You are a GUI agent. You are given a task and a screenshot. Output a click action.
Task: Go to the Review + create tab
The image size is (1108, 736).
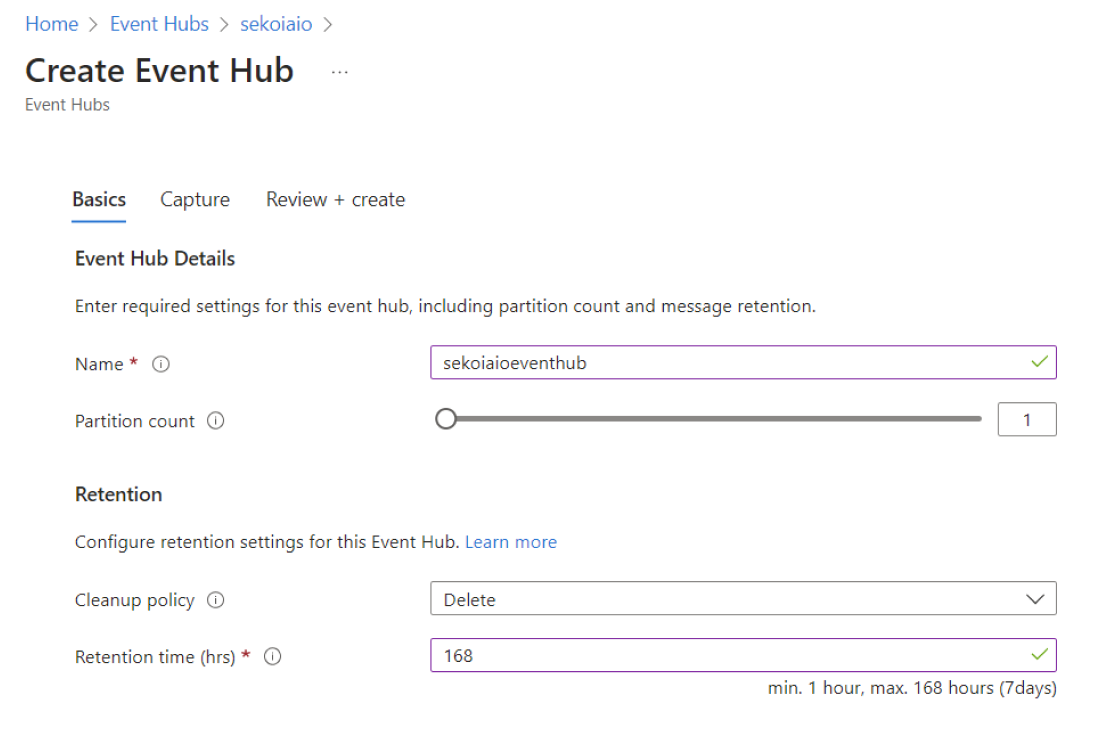pos(335,199)
